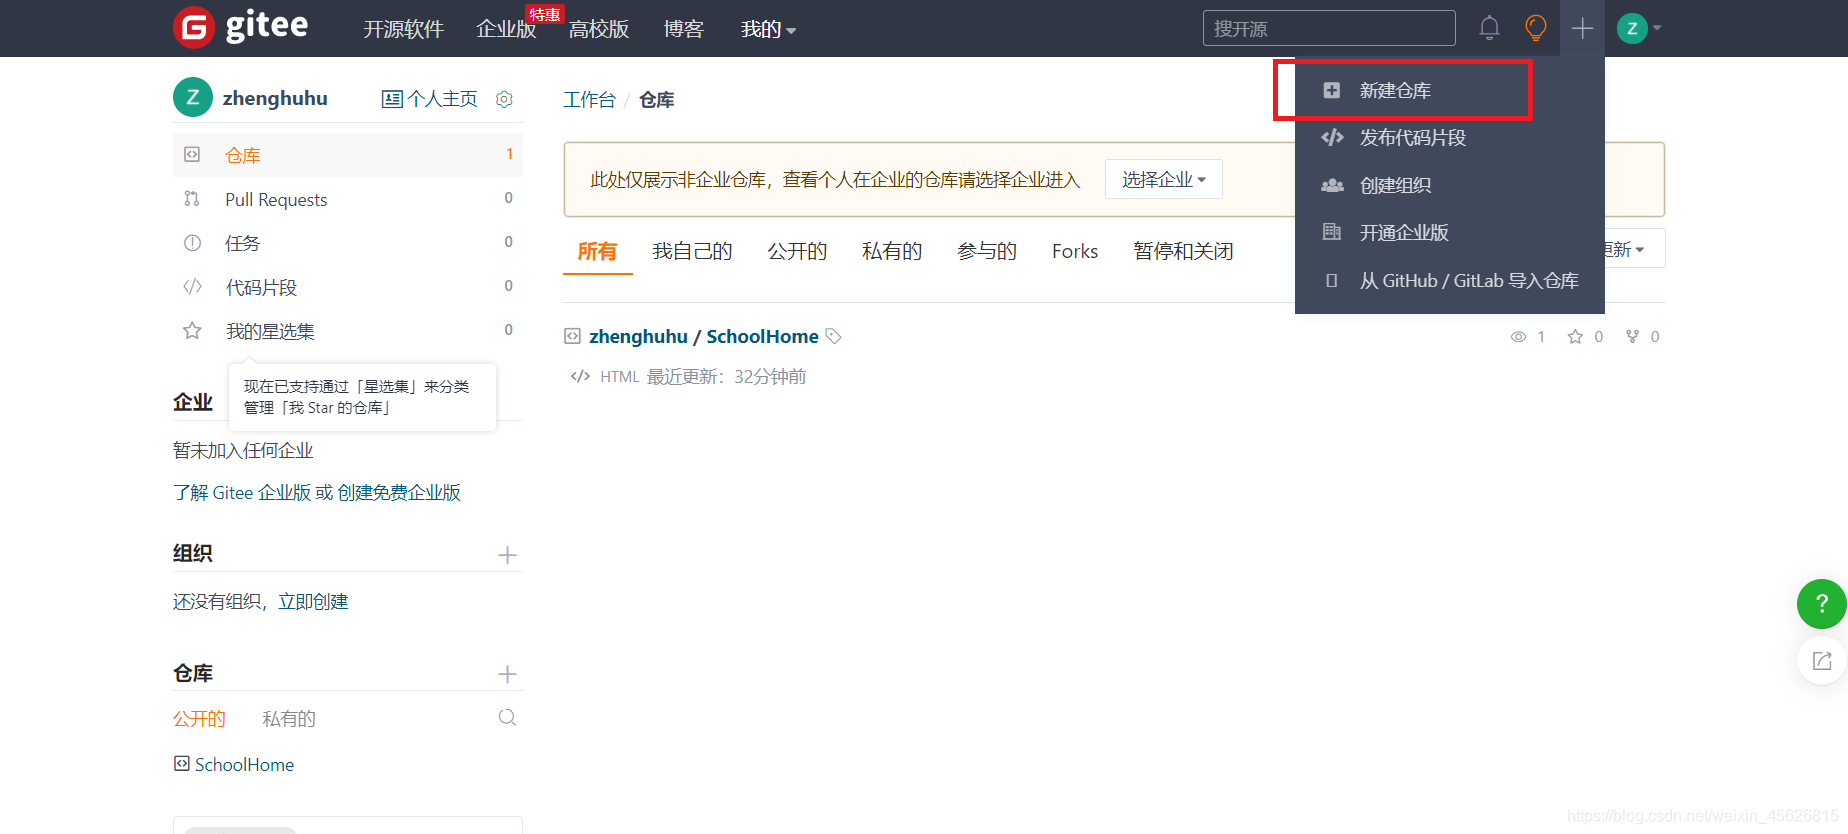Click the task icon beside 任务
This screenshot has height=834, width=1848.
point(192,243)
